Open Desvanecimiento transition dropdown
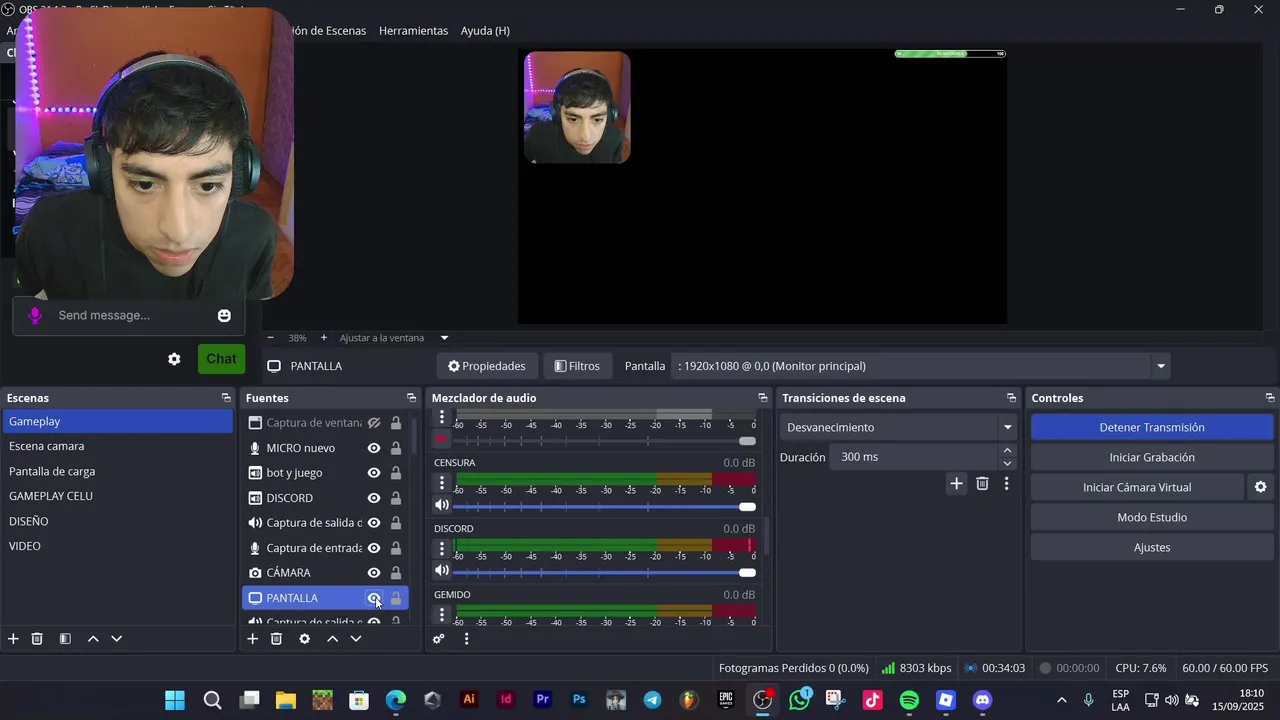The width and height of the screenshot is (1280, 720). pyautogui.click(x=898, y=427)
